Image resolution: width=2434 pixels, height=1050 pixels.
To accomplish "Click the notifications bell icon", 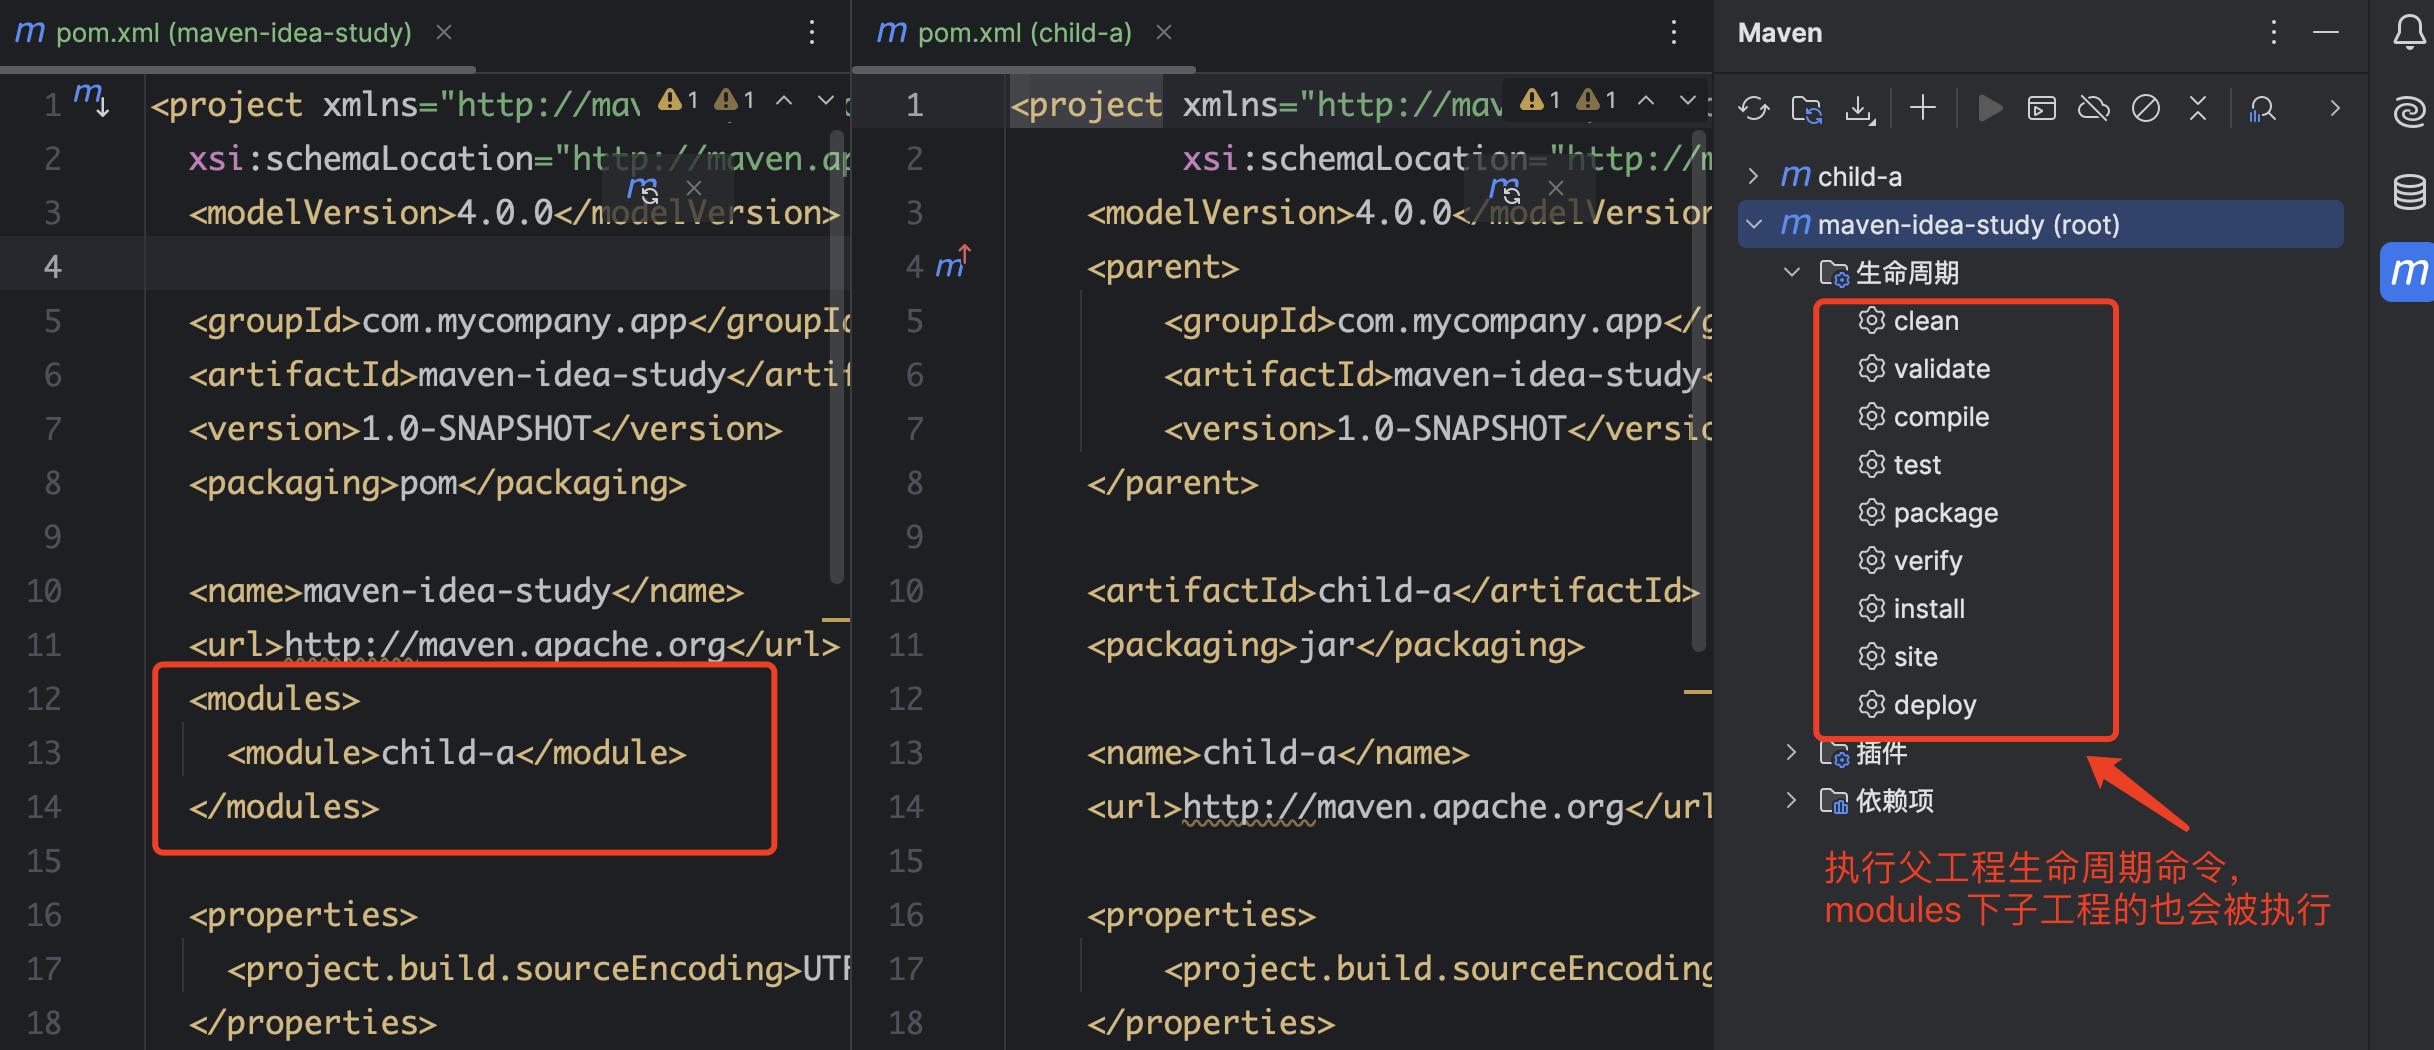I will (x=2408, y=33).
